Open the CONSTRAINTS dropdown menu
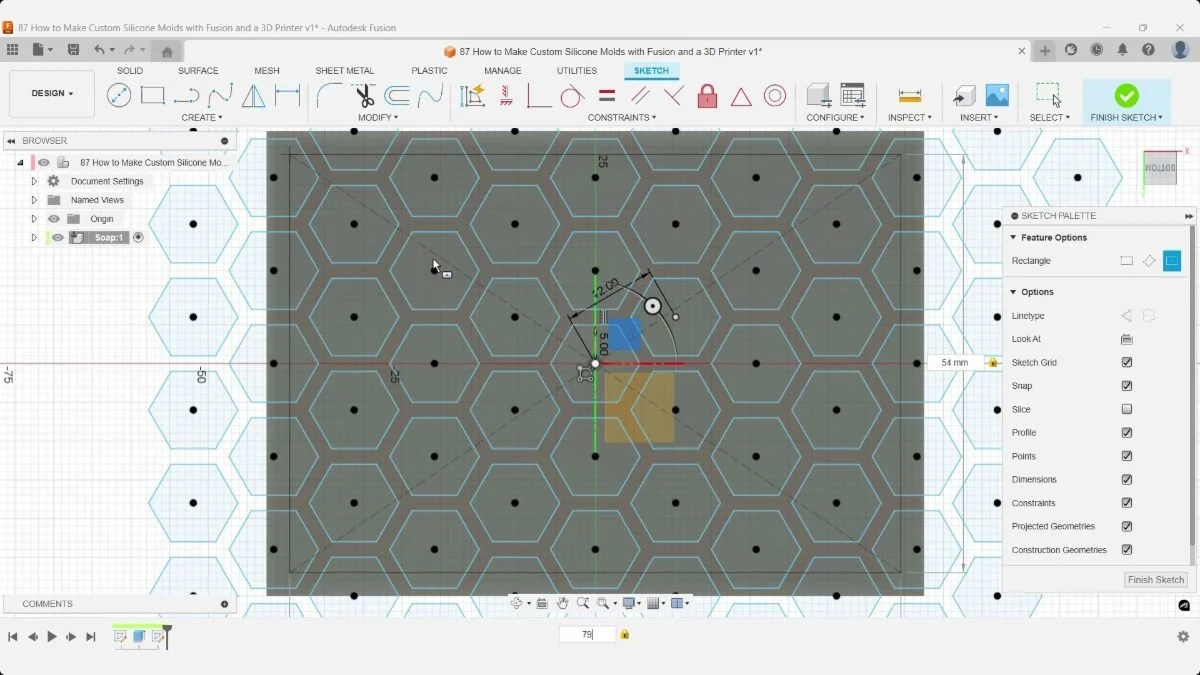Viewport: 1200px width, 675px height. (621, 118)
